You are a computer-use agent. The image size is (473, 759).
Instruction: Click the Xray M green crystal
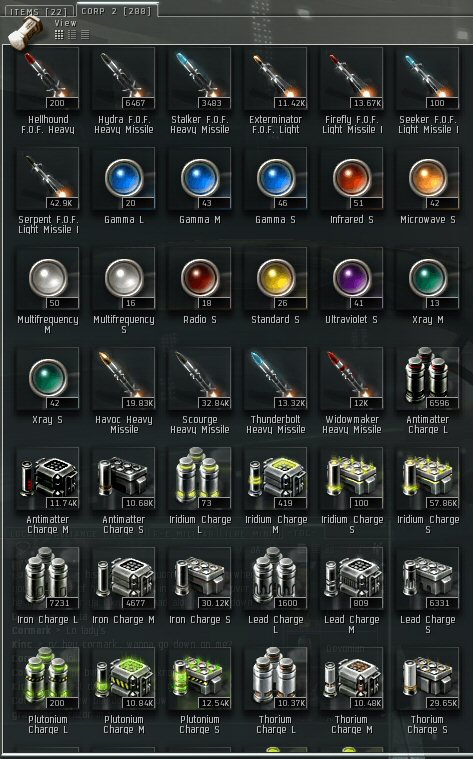click(x=428, y=279)
